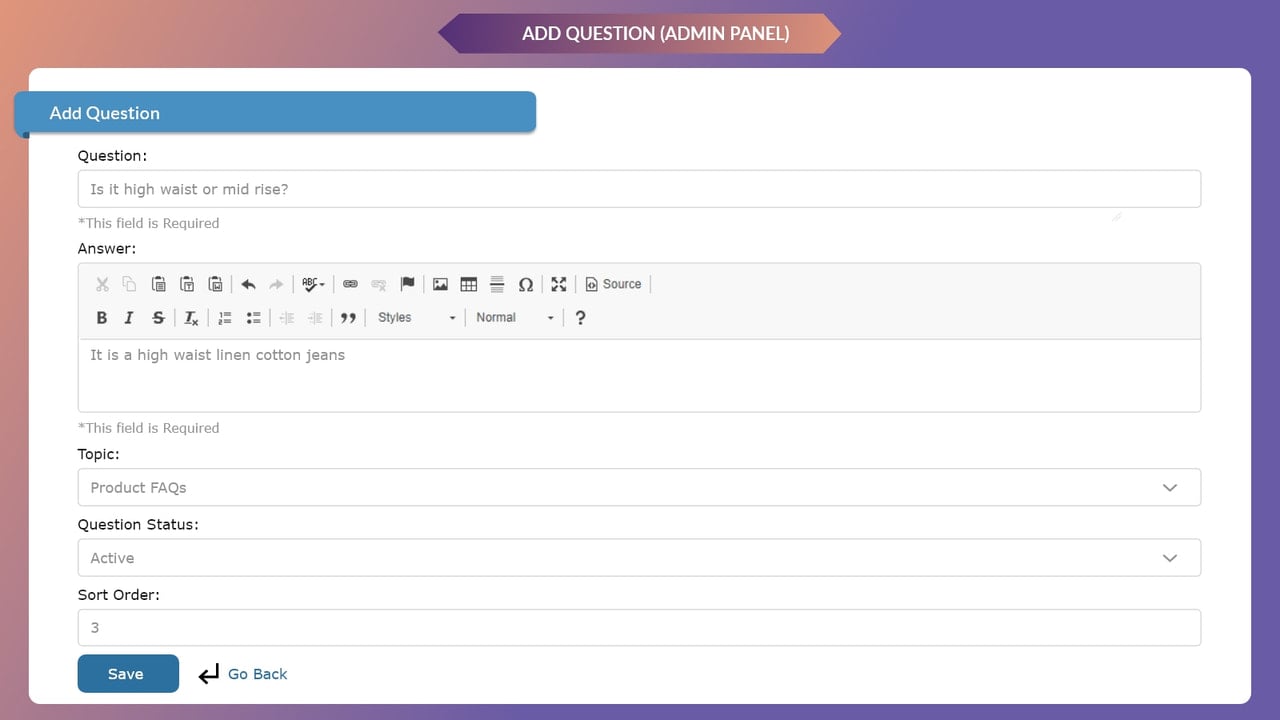Insert a numbered list

click(225, 317)
